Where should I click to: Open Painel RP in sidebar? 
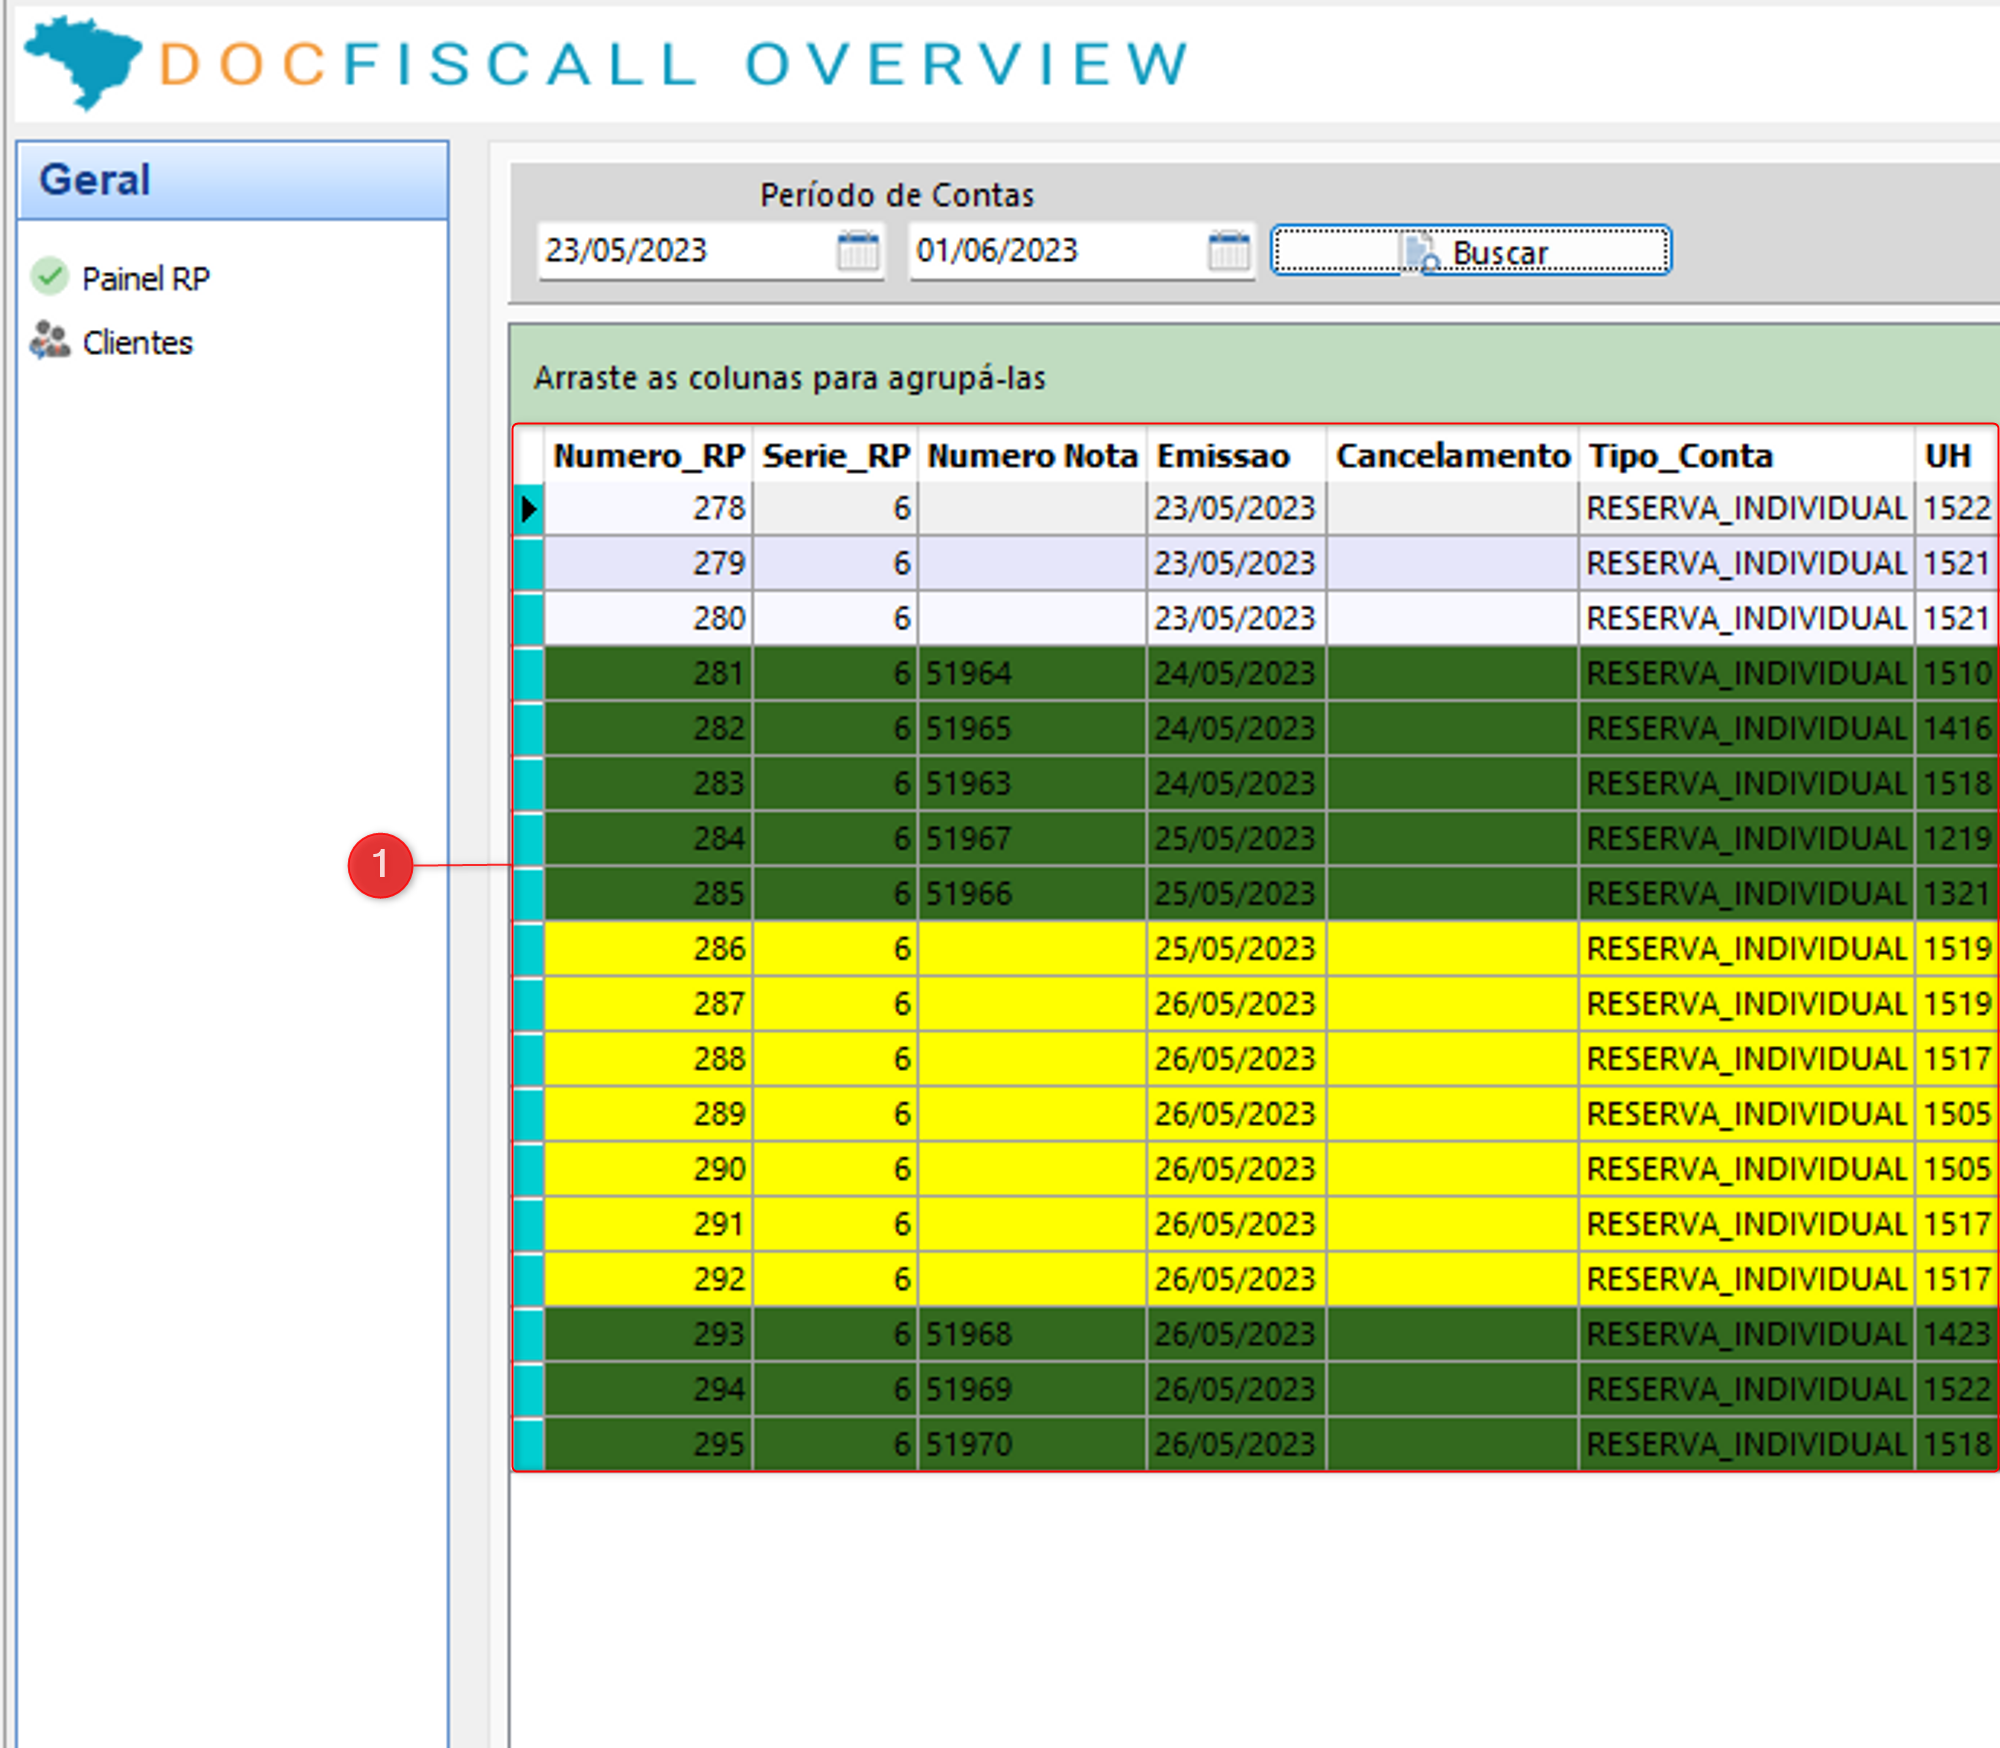146,278
